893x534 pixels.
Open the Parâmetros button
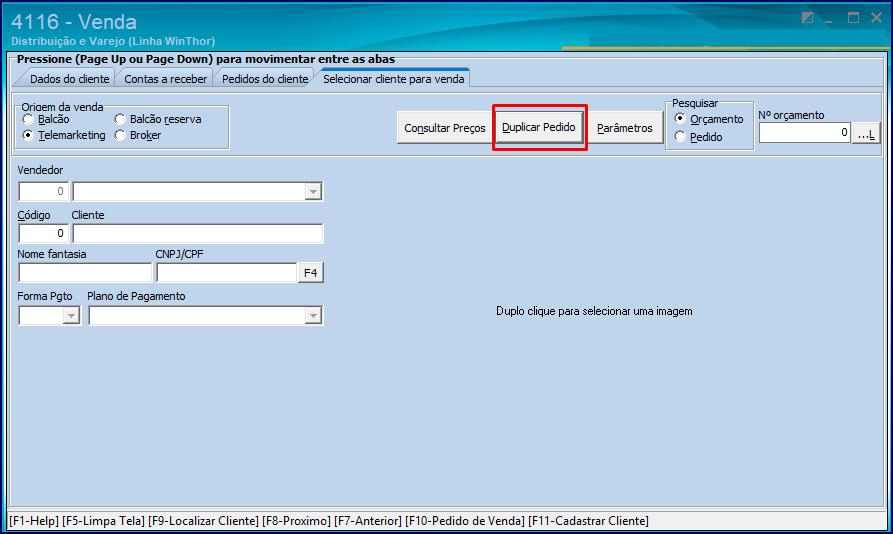pos(625,128)
